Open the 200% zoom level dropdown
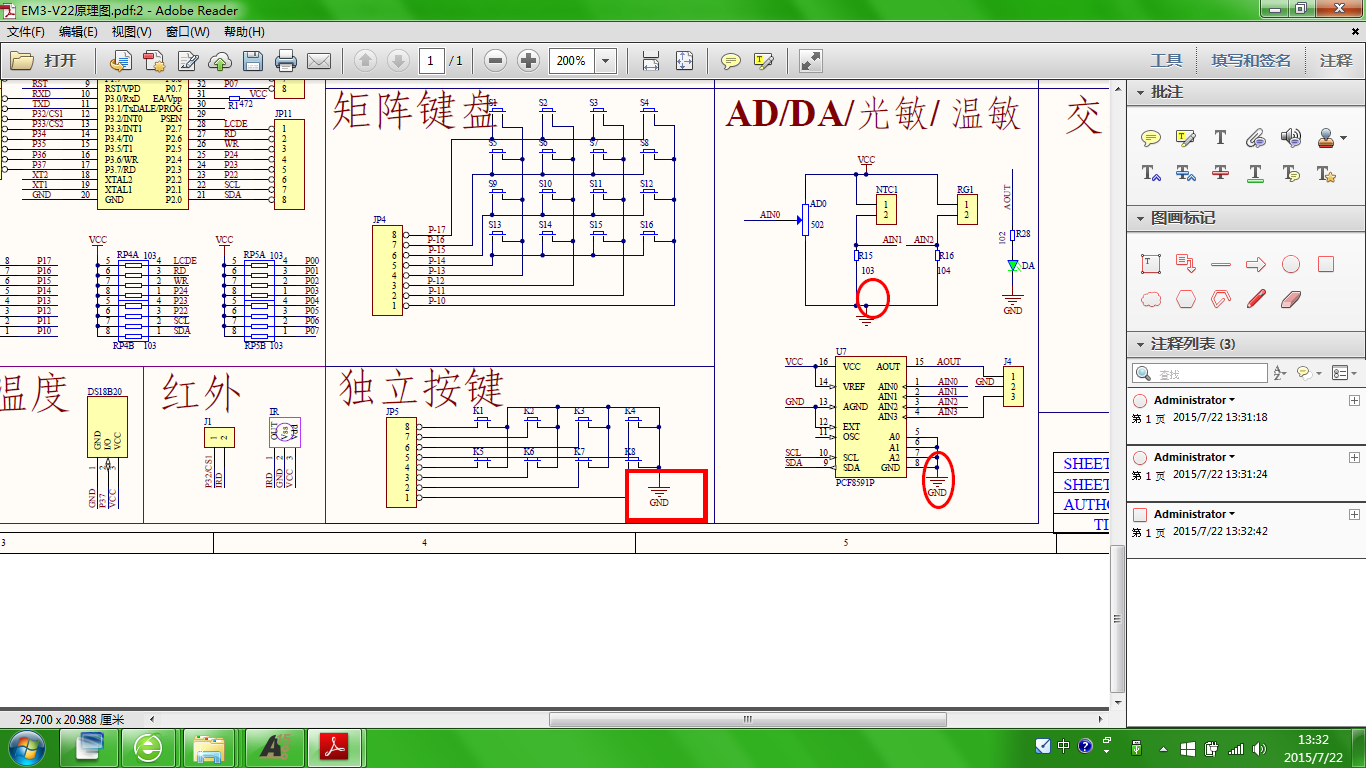The width and height of the screenshot is (1366, 768). [605, 61]
